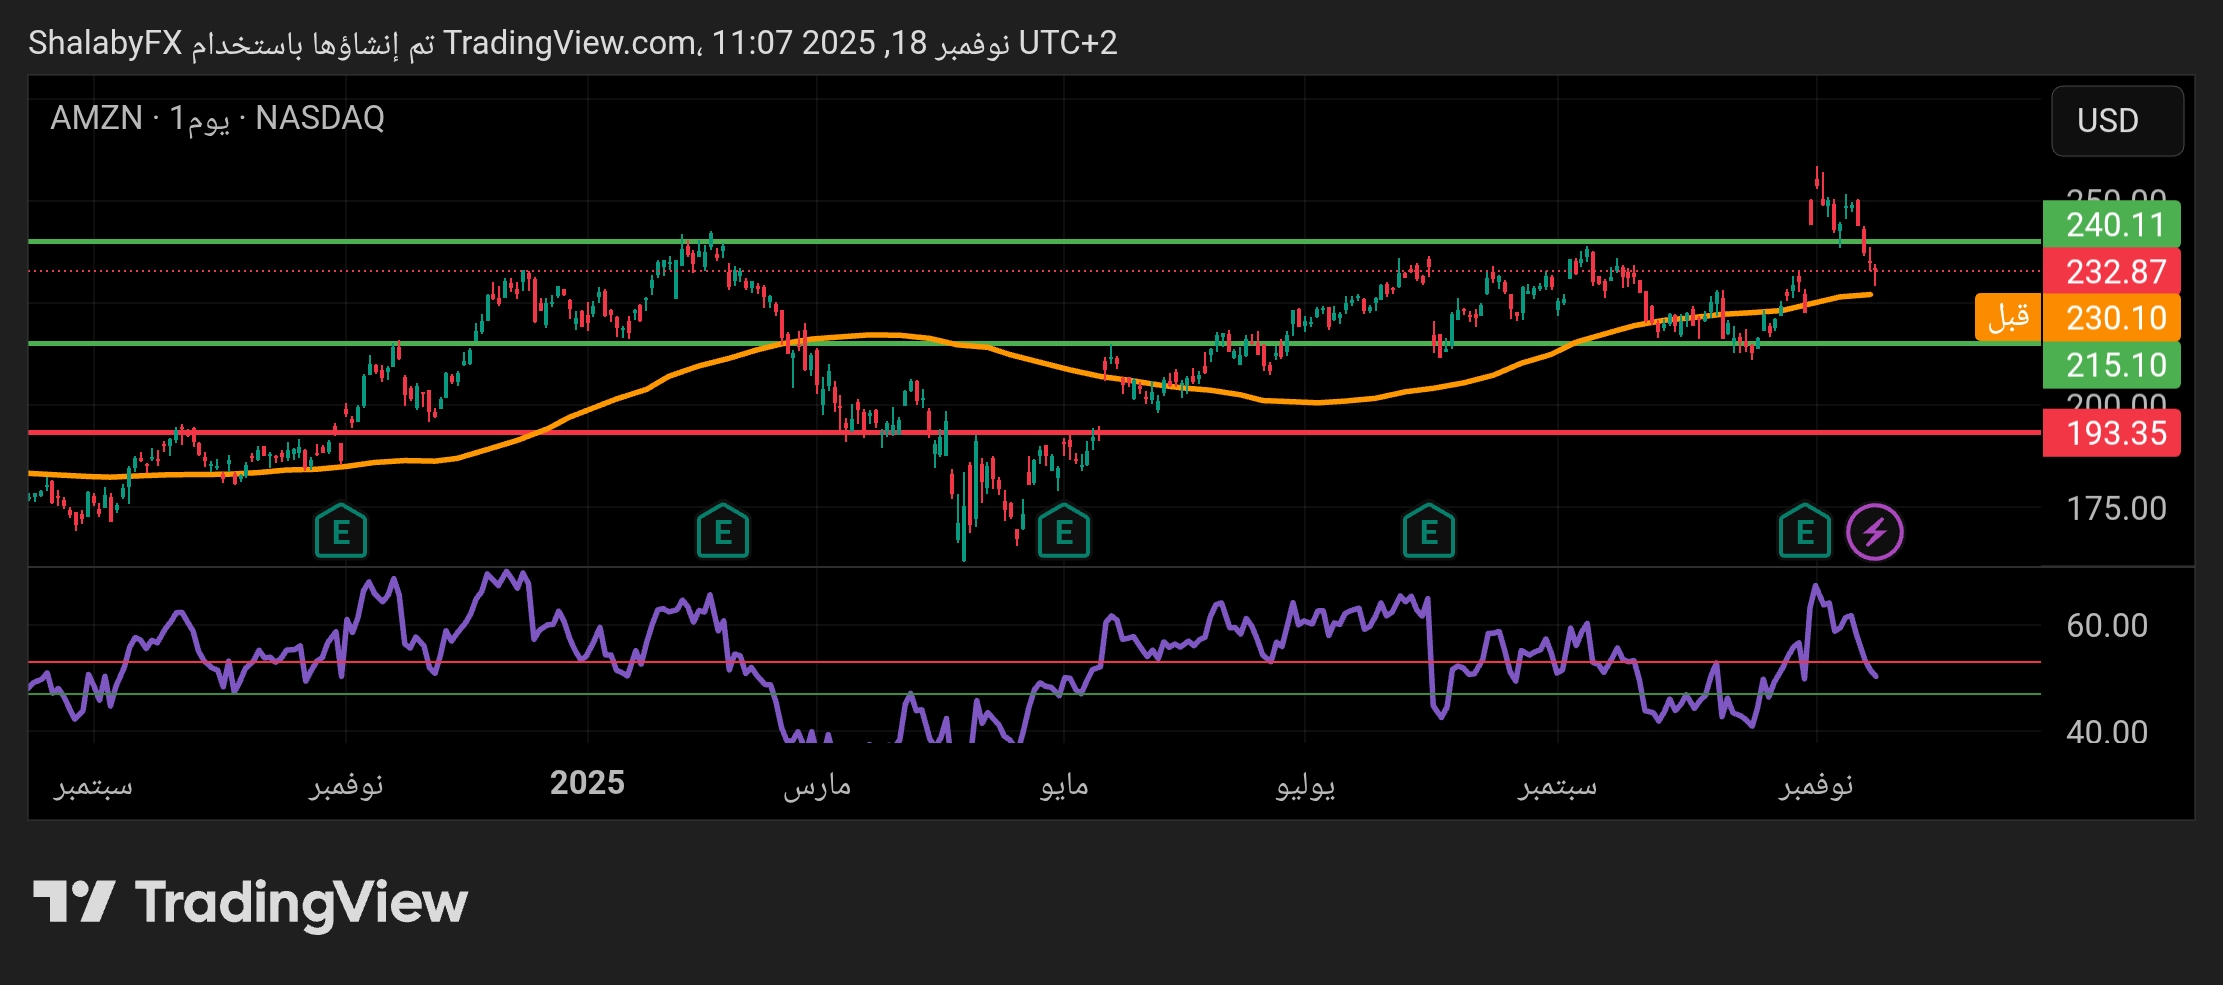2223x985 pixels.
Task: Click the orange 230.10 price label
Action: [x=2112, y=318]
